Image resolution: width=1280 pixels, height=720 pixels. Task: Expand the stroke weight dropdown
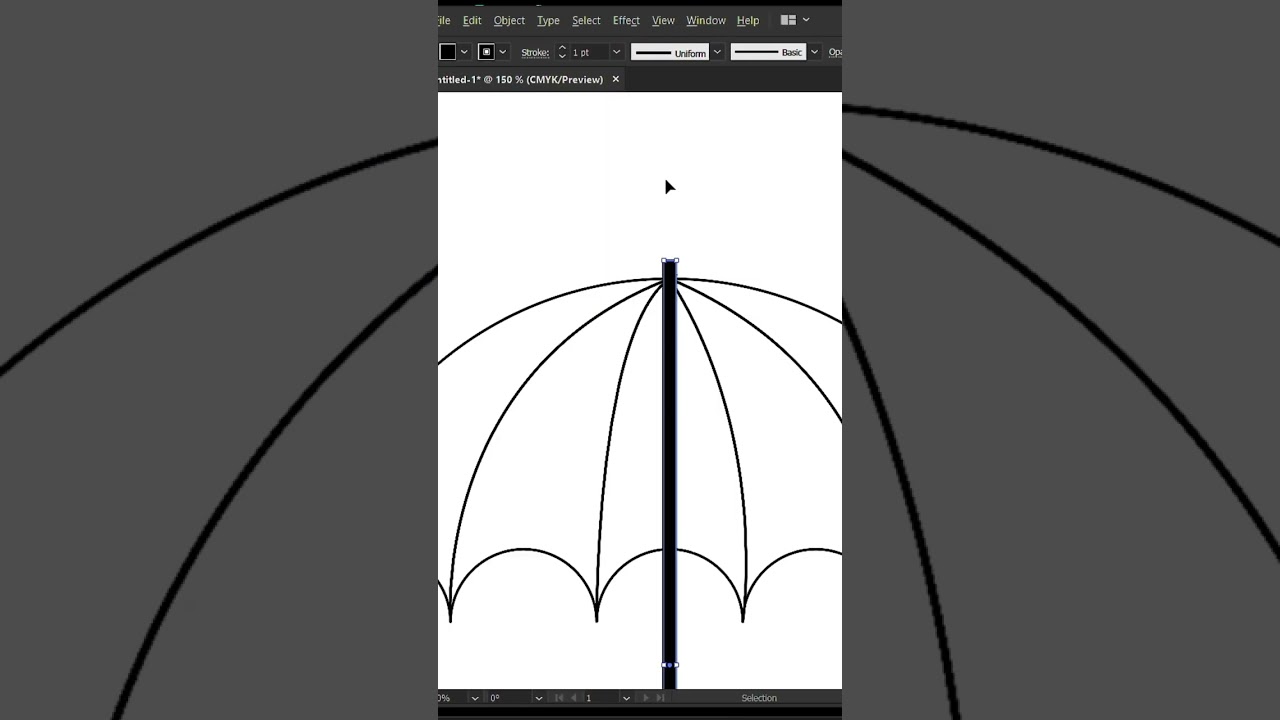[616, 52]
